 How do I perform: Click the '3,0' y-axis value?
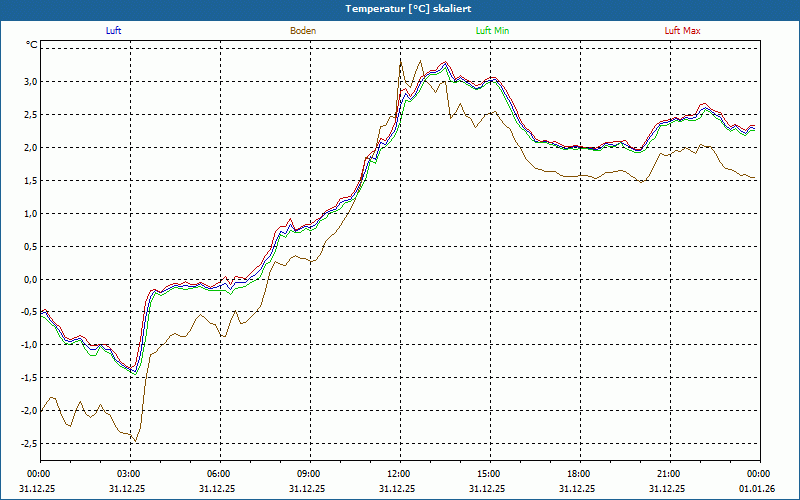click(x=31, y=82)
